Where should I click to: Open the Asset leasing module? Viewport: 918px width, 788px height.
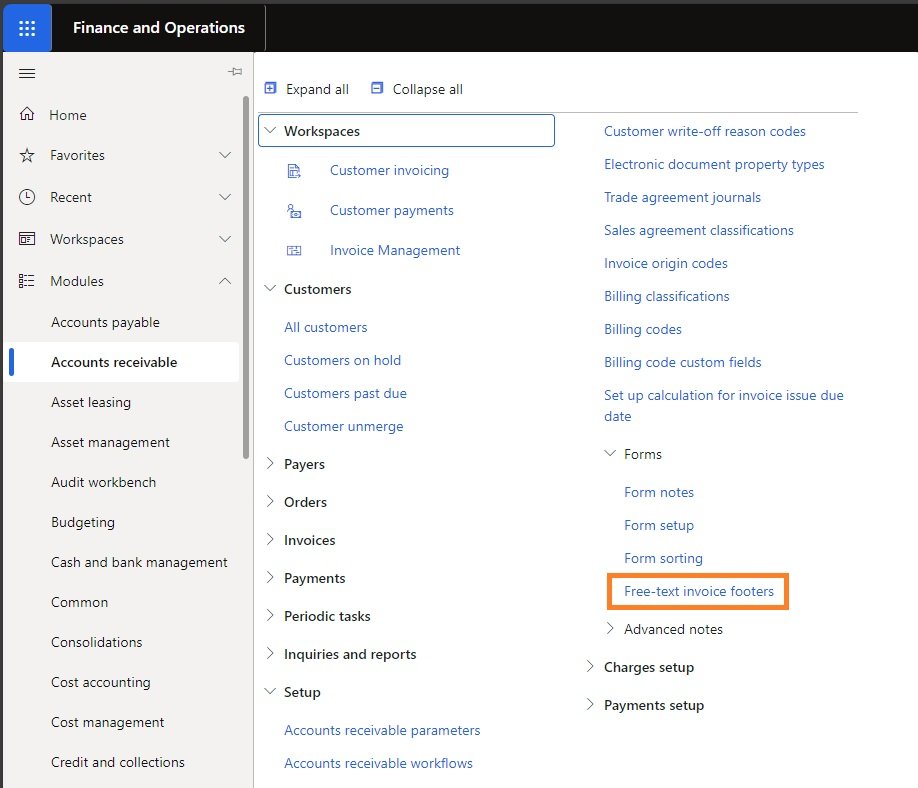pyautogui.click(x=91, y=401)
